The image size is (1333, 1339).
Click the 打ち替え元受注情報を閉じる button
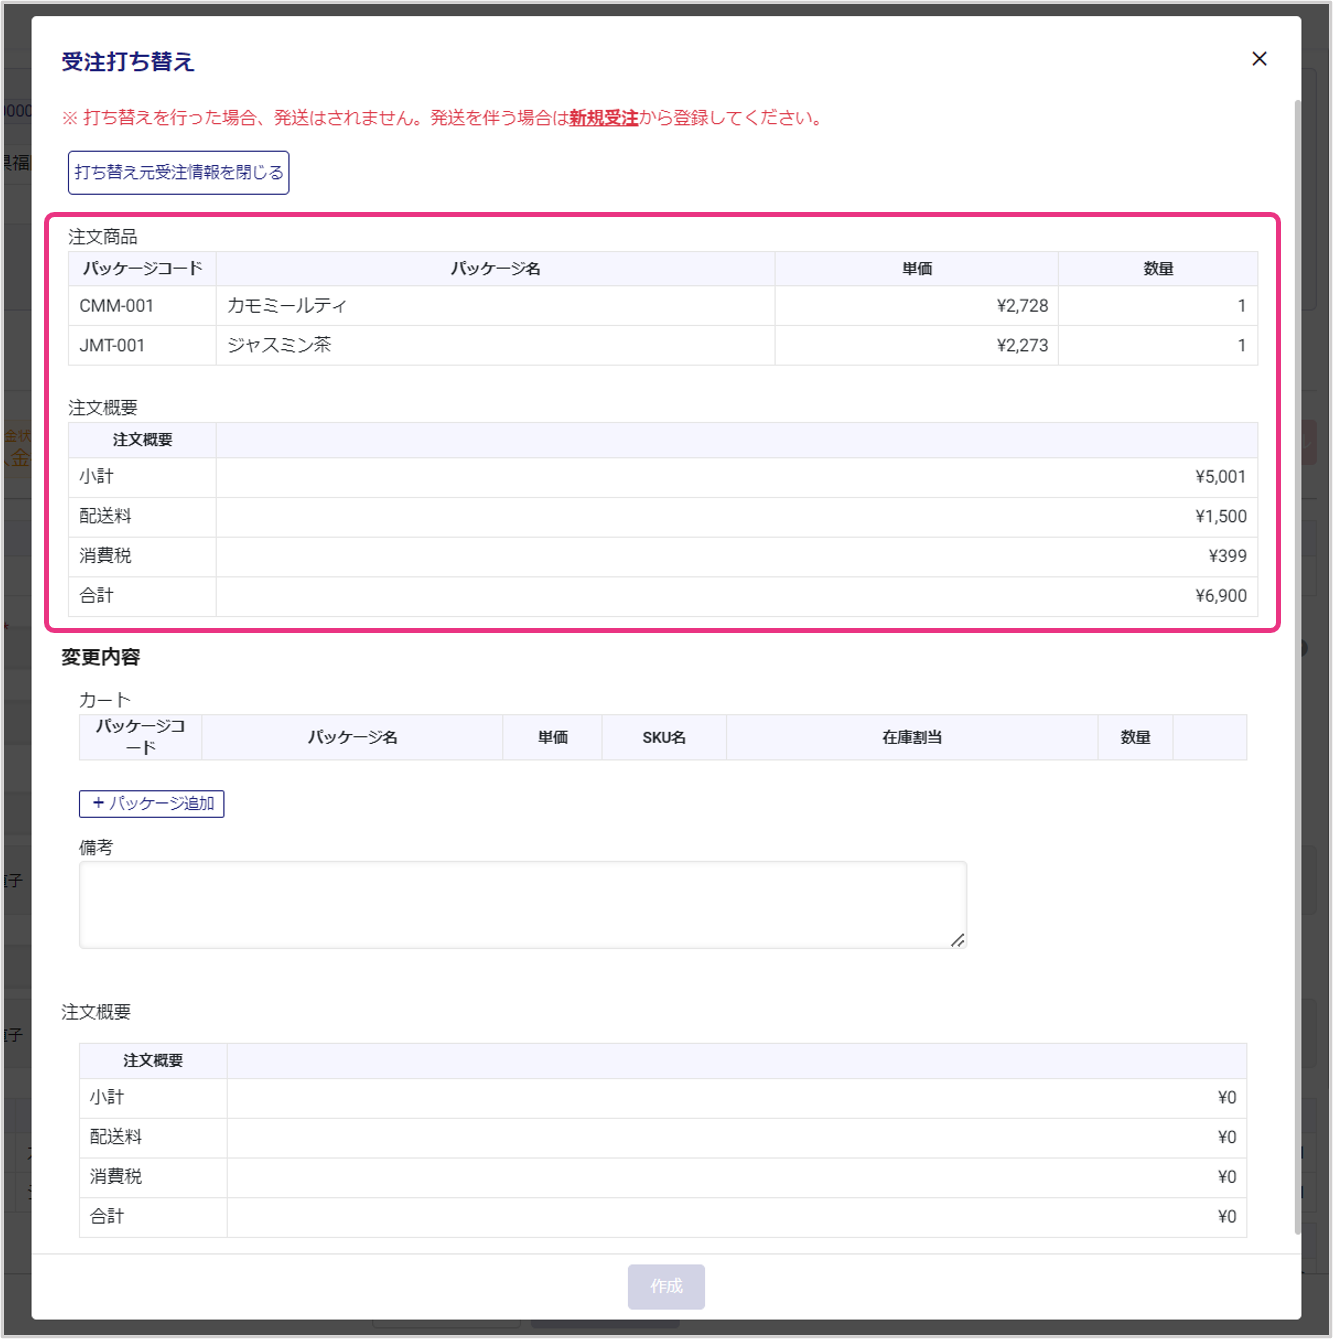pyautogui.click(x=179, y=173)
